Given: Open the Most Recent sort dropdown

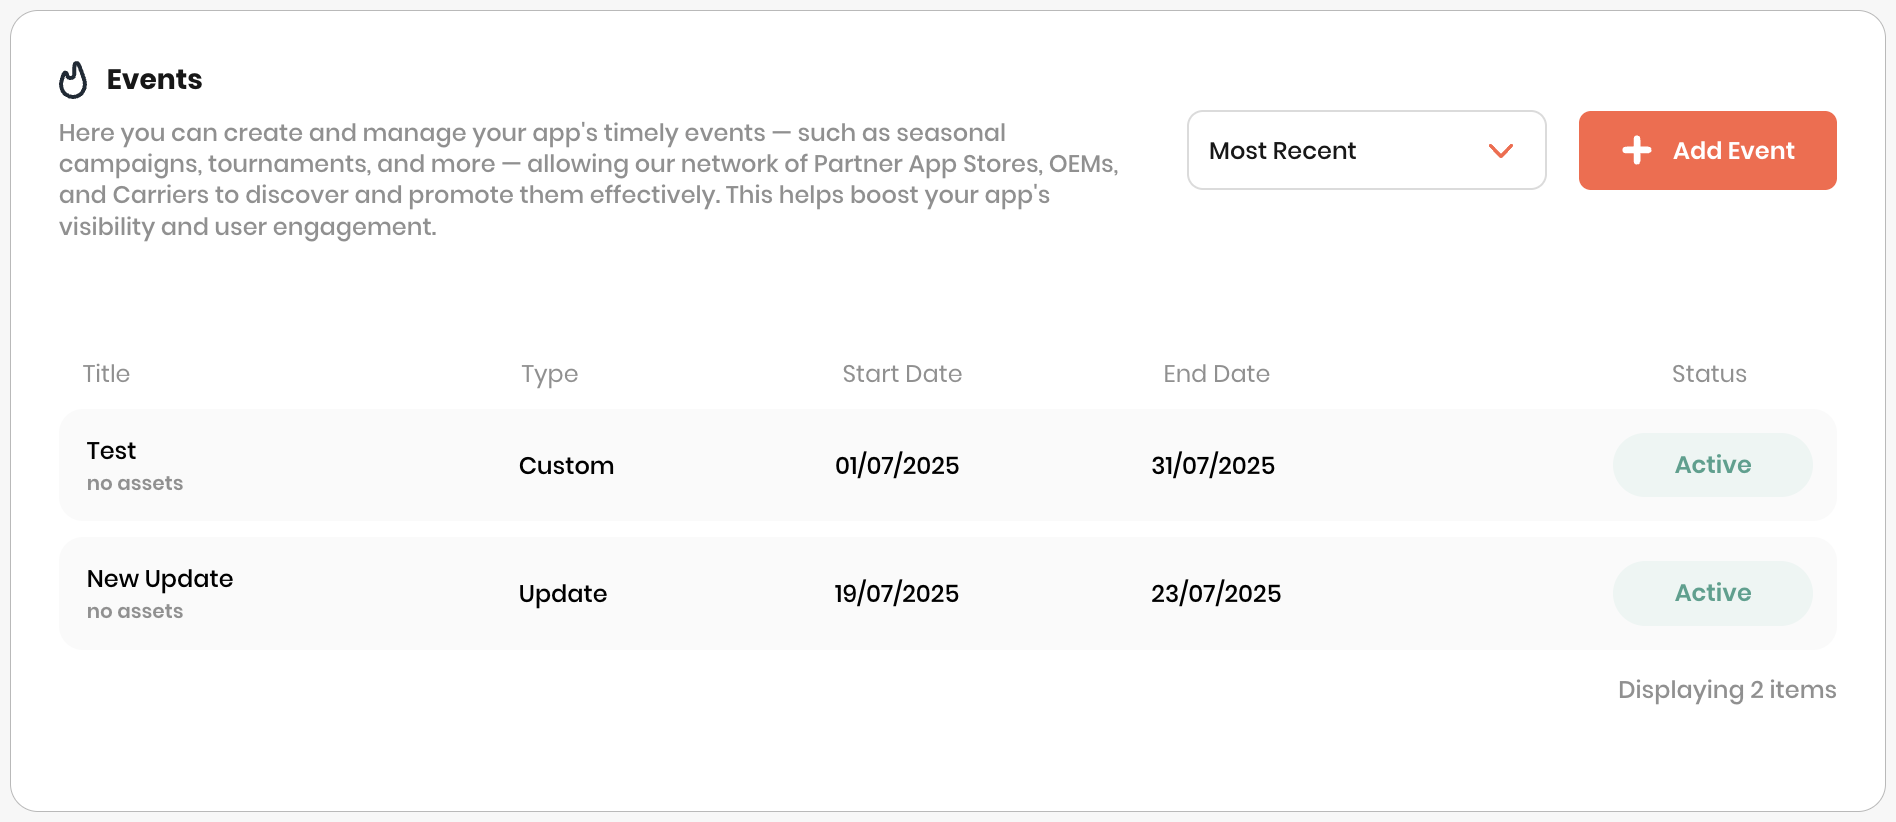Looking at the screenshot, I should pyautogui.click(x=1366, y=150).
